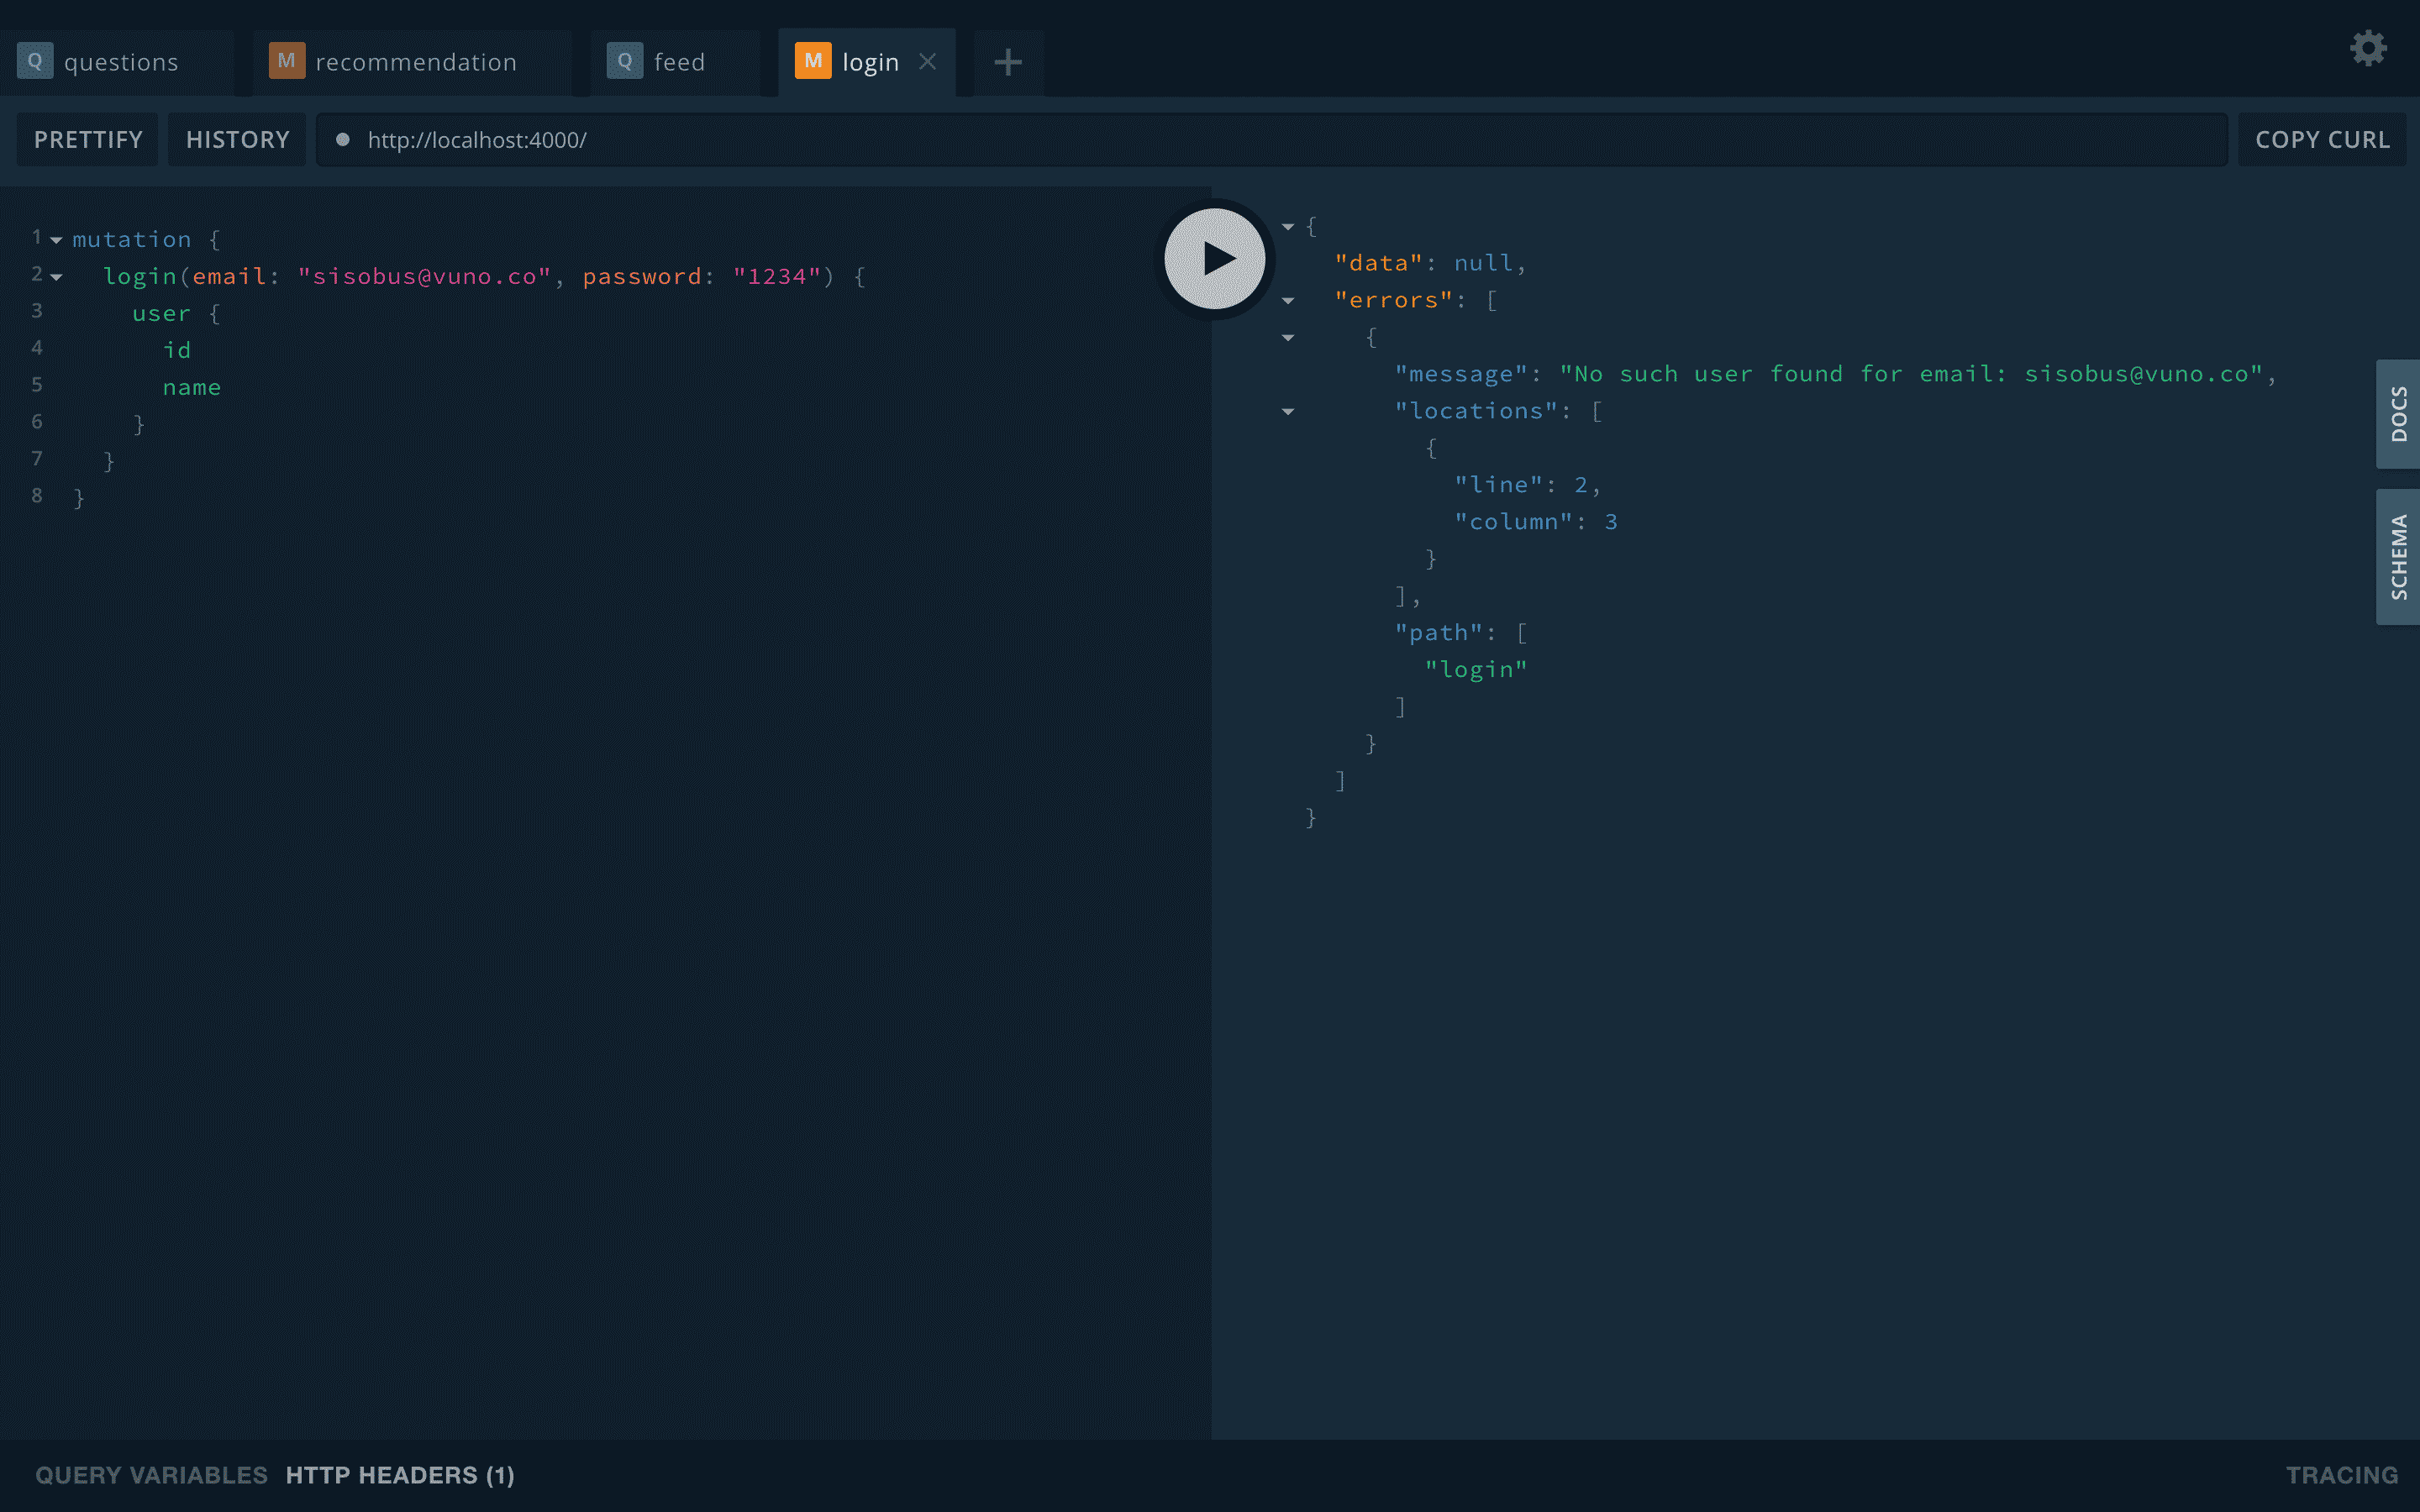This screenshot has height=1512, width=2420.
Task: Click the M icon on recommendation tab
Action: pos(287,61)
